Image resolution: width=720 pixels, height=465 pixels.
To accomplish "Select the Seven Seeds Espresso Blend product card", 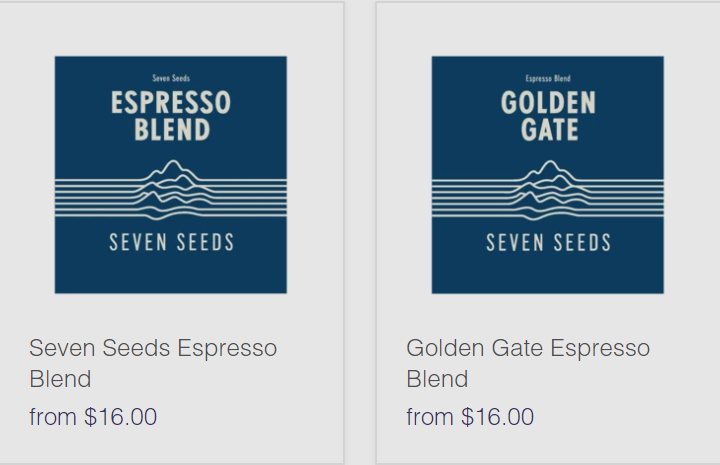I will [172, 233].
